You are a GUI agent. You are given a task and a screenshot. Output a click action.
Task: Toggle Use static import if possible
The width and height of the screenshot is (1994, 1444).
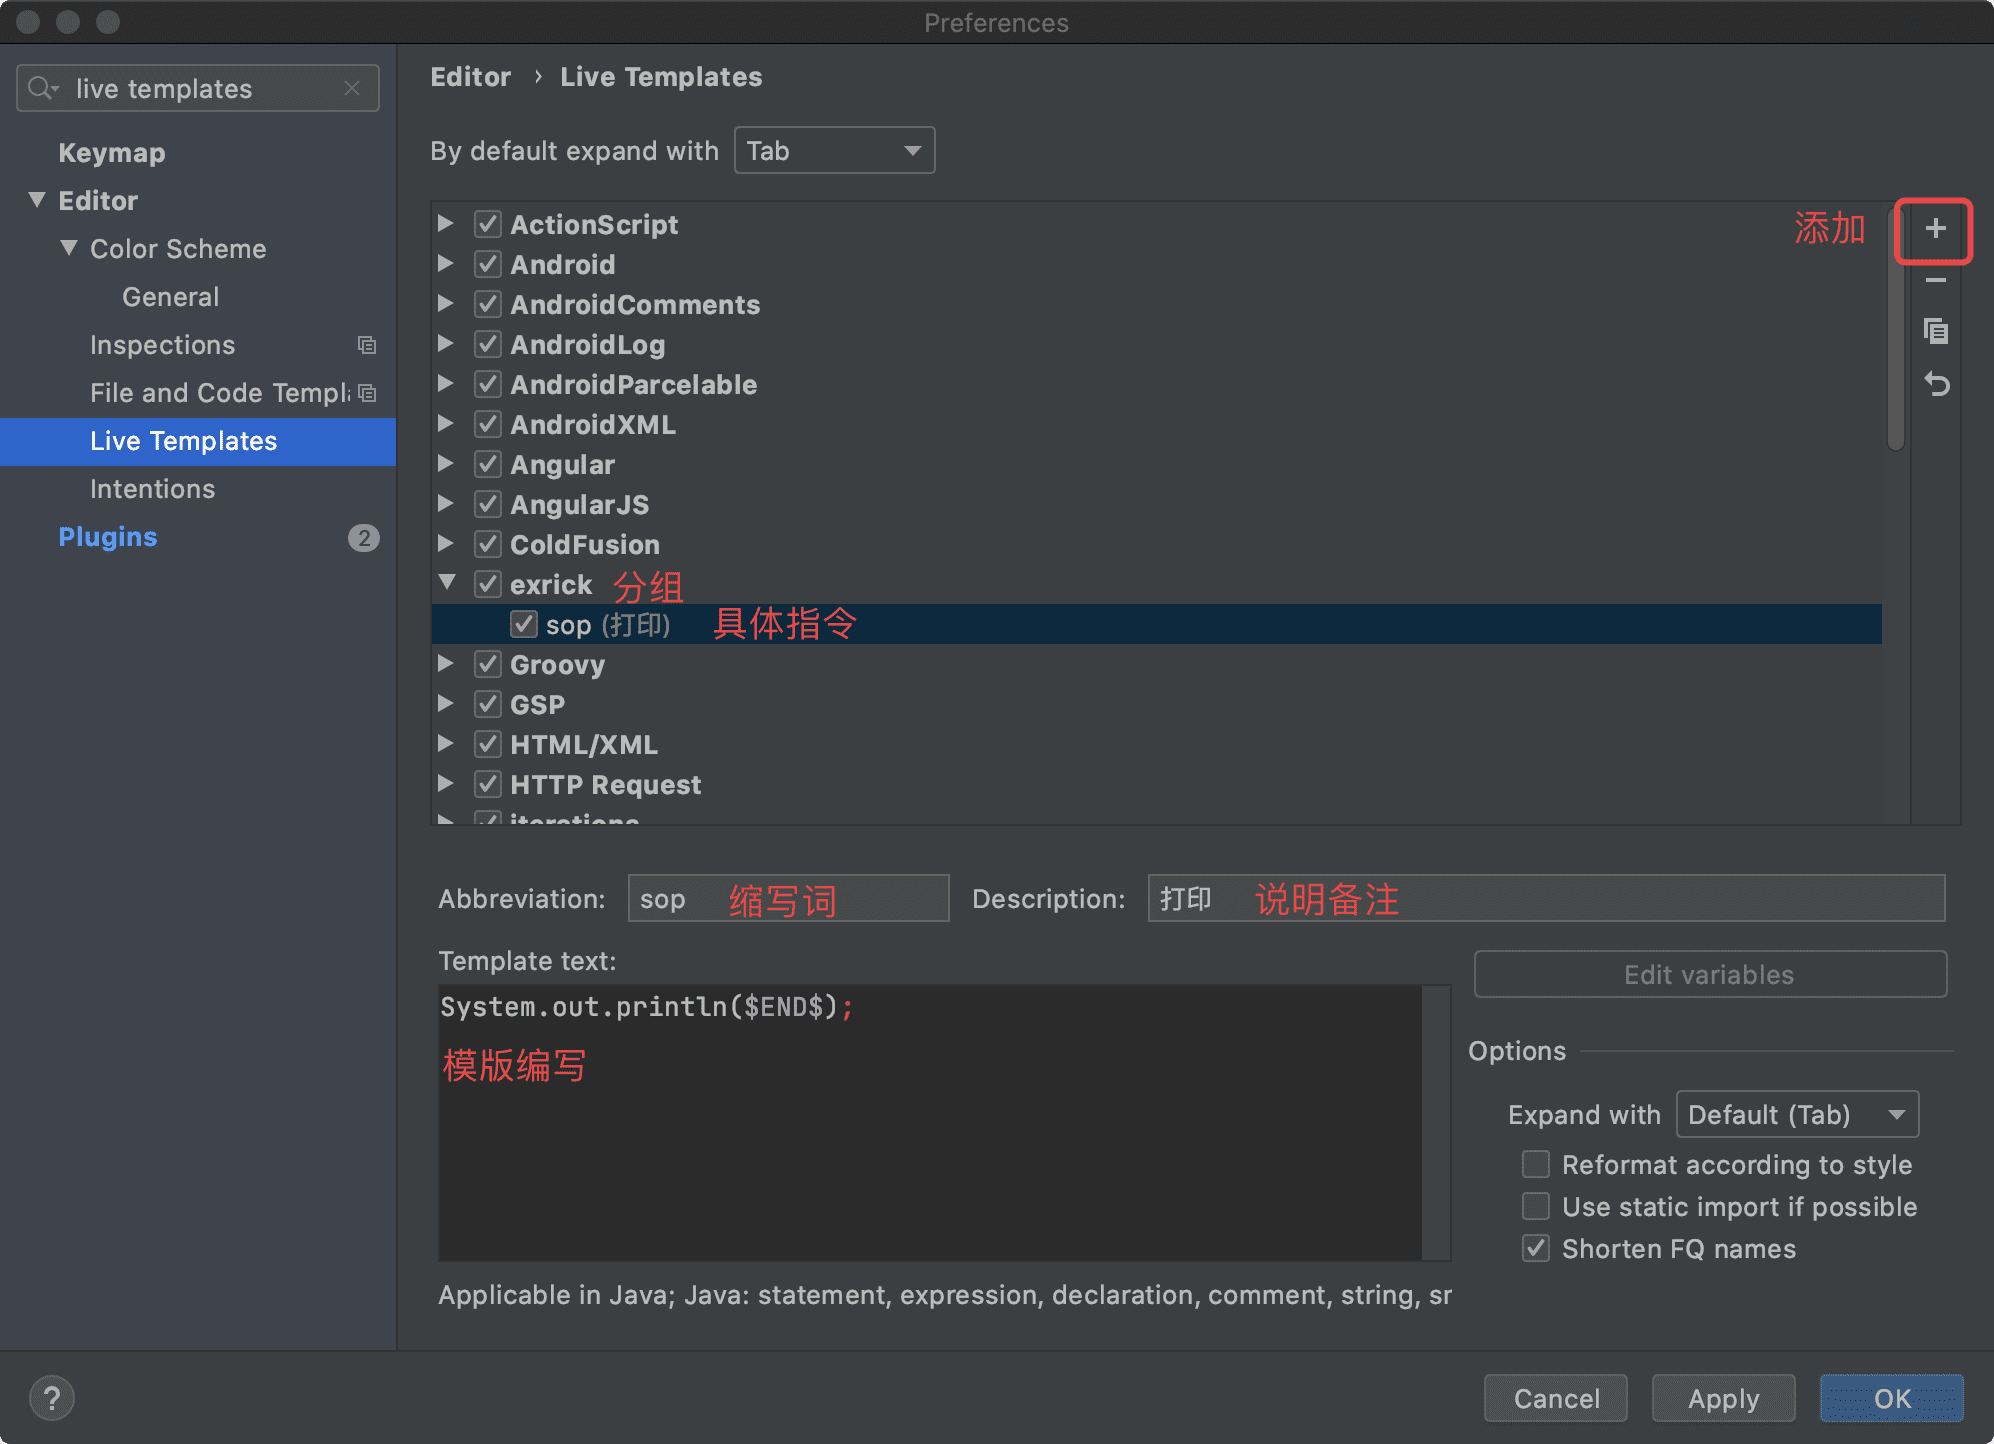[x=1536, y=1207]
